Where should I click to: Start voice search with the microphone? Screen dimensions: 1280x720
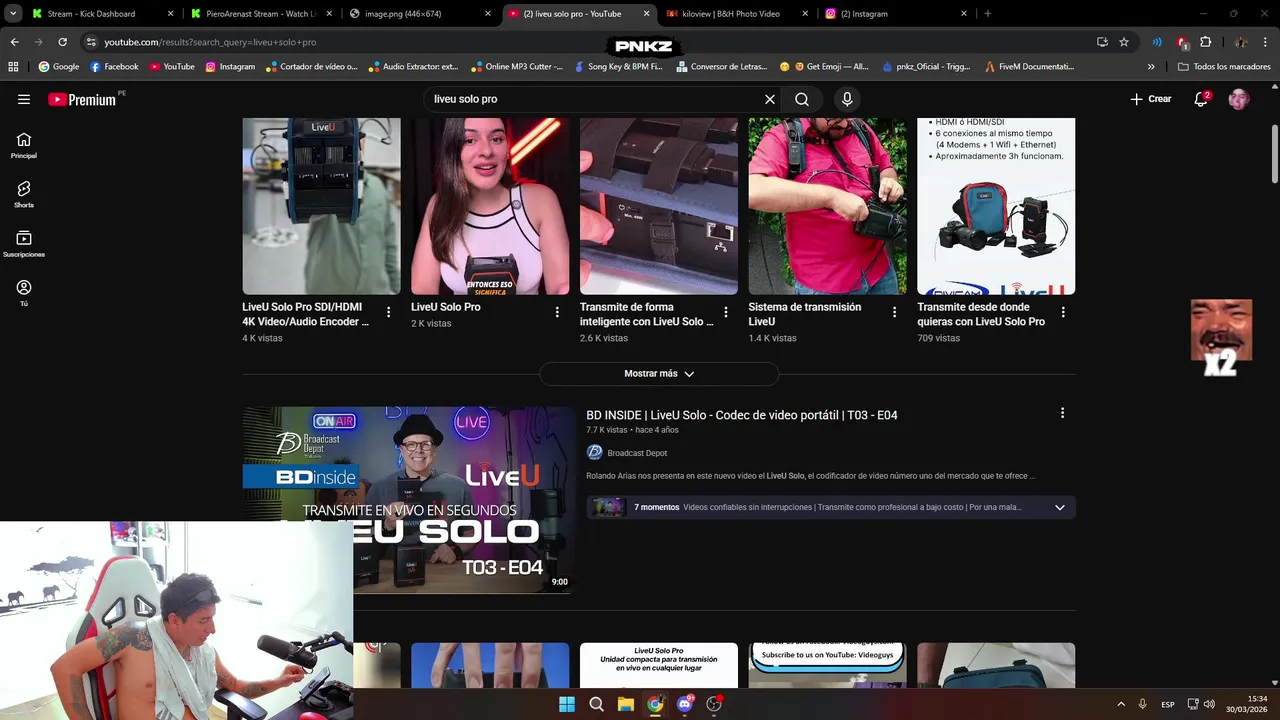tap(847, 99)
